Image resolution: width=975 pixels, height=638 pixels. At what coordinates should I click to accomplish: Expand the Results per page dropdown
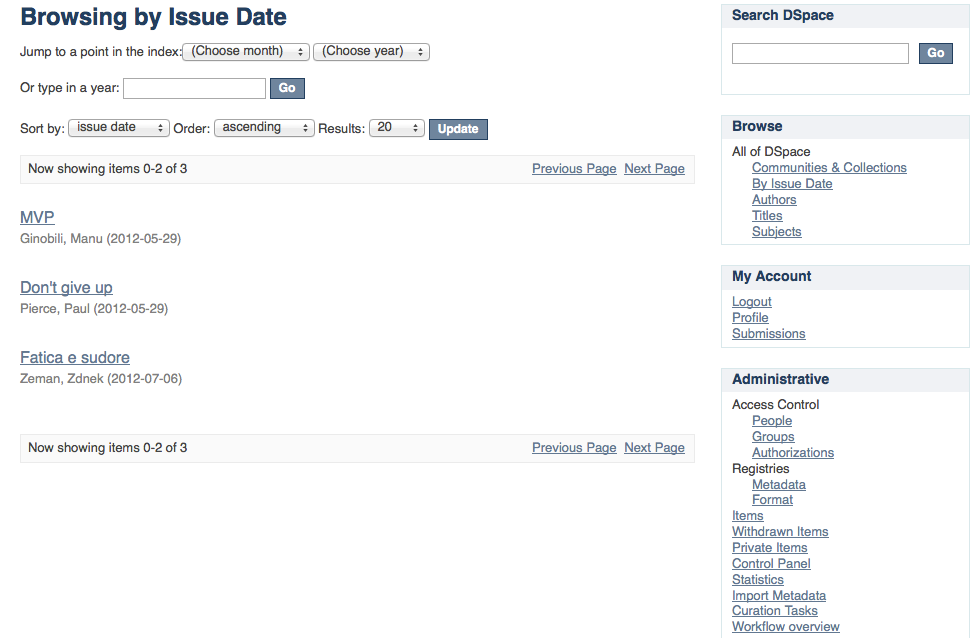(x=397, y=128)
